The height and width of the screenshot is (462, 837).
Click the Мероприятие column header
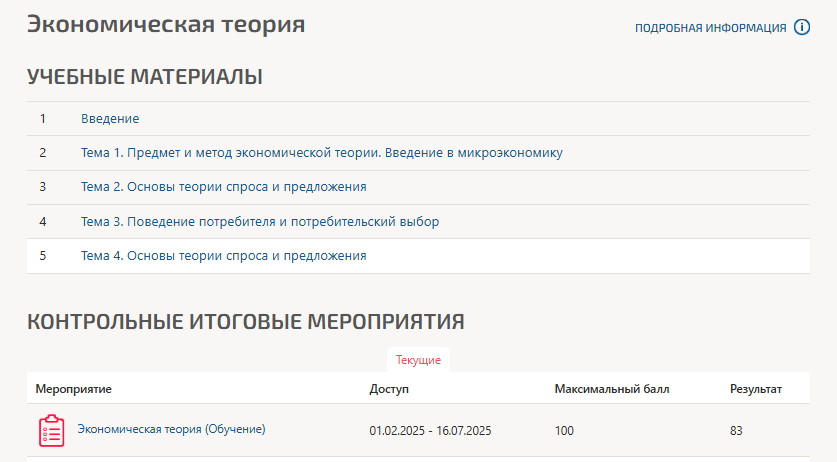(x=73, y=388)
